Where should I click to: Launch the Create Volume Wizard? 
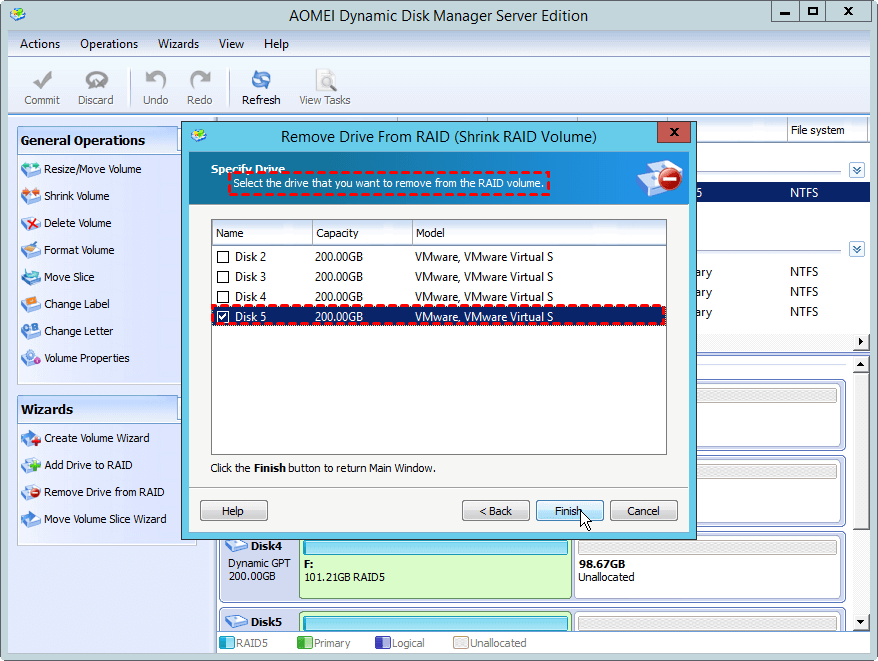(96, 438)
